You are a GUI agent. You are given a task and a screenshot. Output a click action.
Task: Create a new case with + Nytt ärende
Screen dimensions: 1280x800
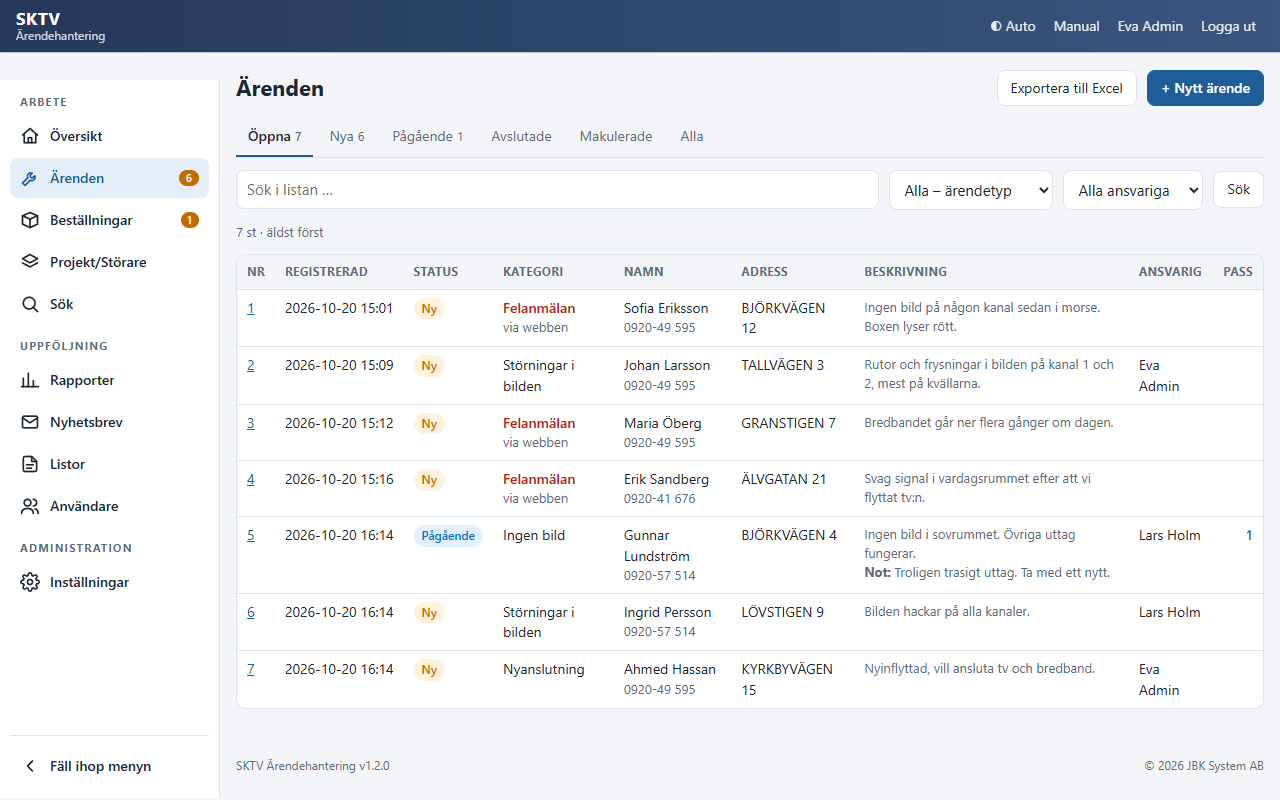pyautogui.click(x=1205, y=88)
